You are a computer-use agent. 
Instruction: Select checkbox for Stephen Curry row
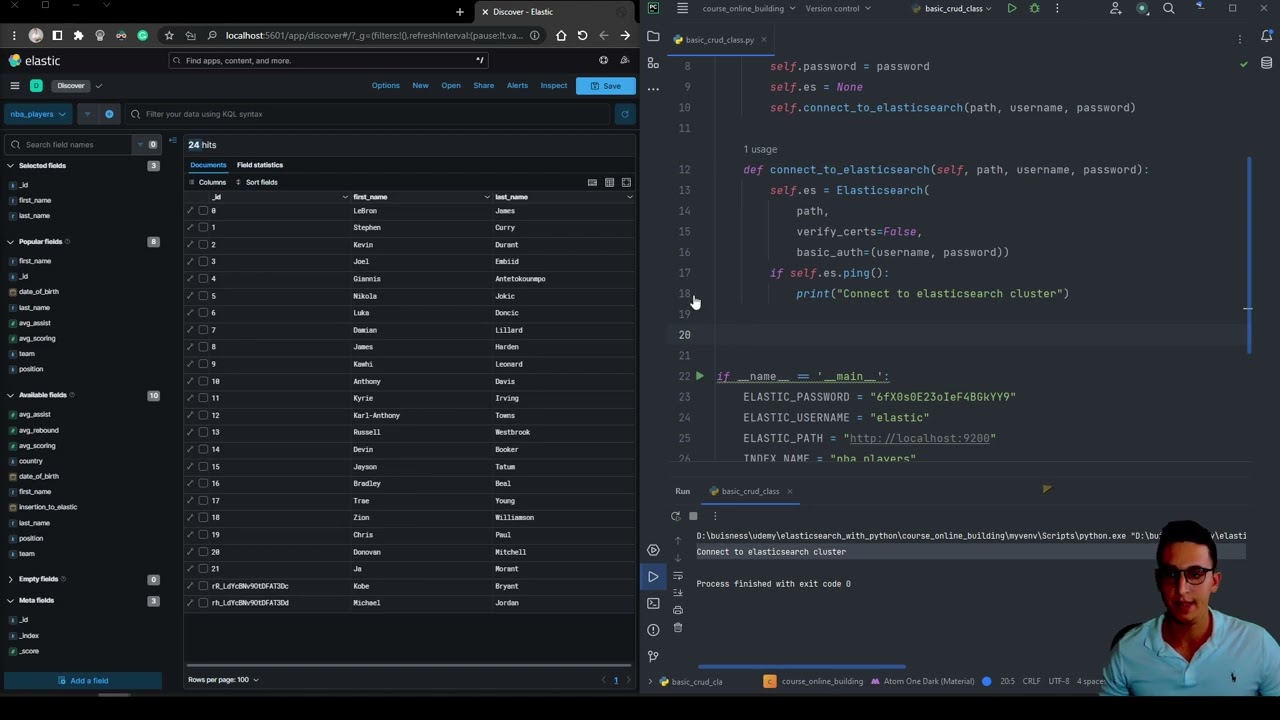[203, 228]
